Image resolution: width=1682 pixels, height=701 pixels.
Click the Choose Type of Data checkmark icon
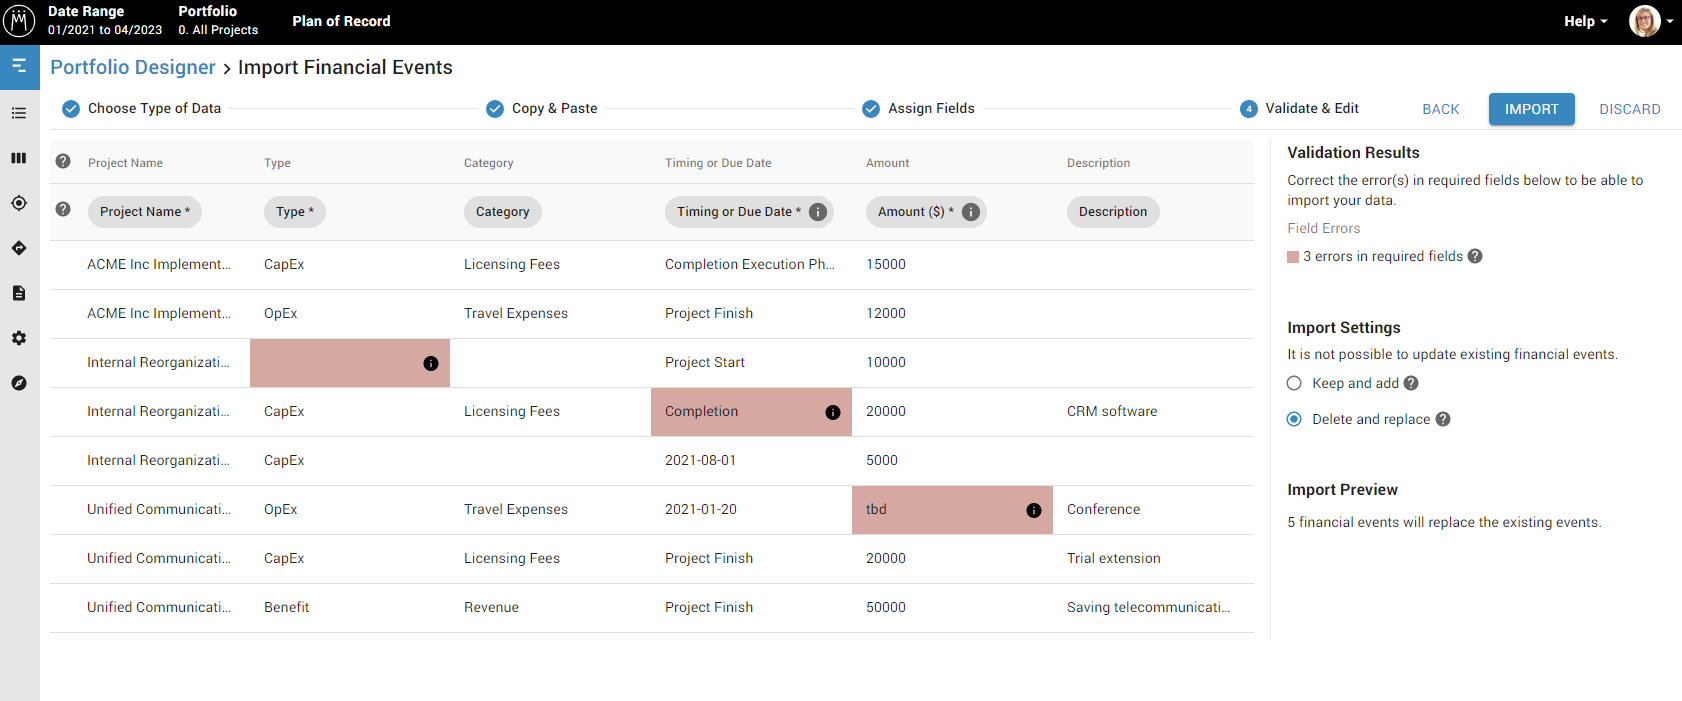[71, 109]
